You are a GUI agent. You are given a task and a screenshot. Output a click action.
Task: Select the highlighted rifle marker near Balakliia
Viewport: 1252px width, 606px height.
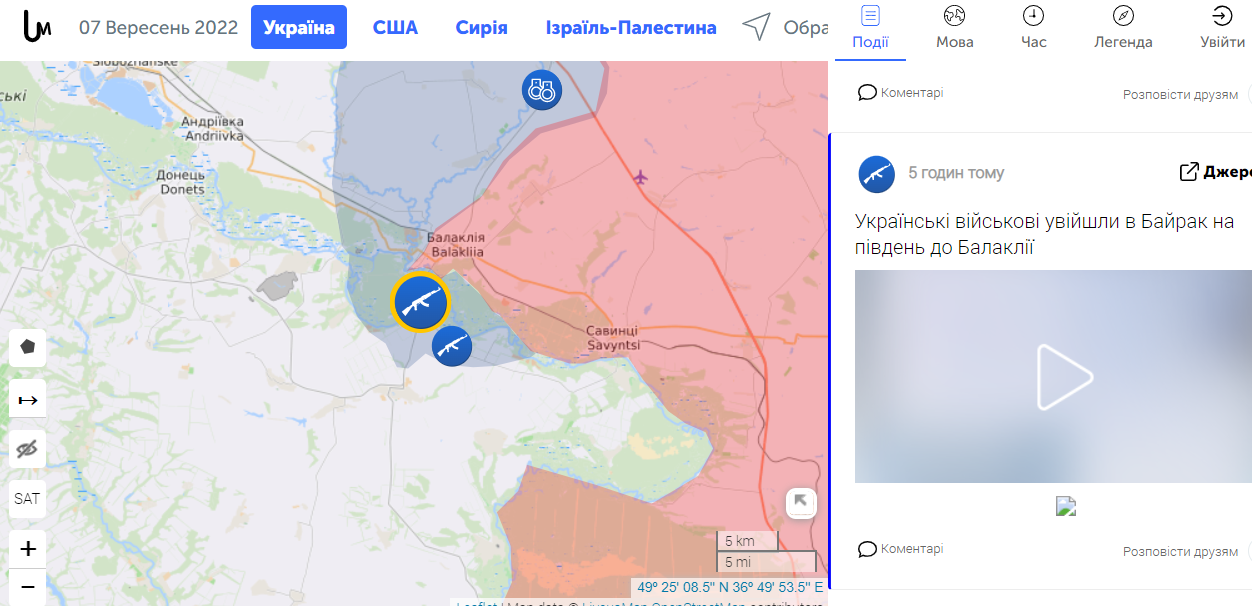pos(421,301)
